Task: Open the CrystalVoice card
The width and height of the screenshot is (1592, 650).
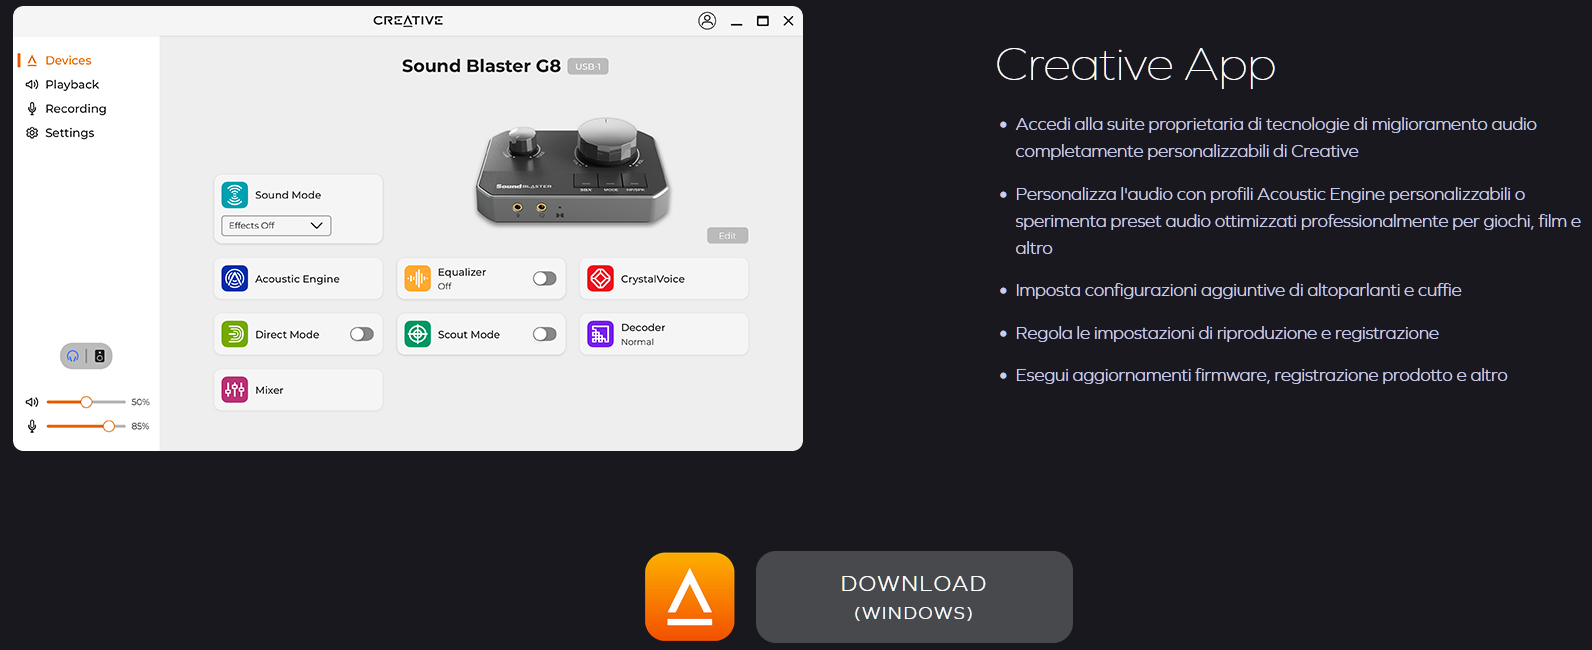Action: [664, 278]
